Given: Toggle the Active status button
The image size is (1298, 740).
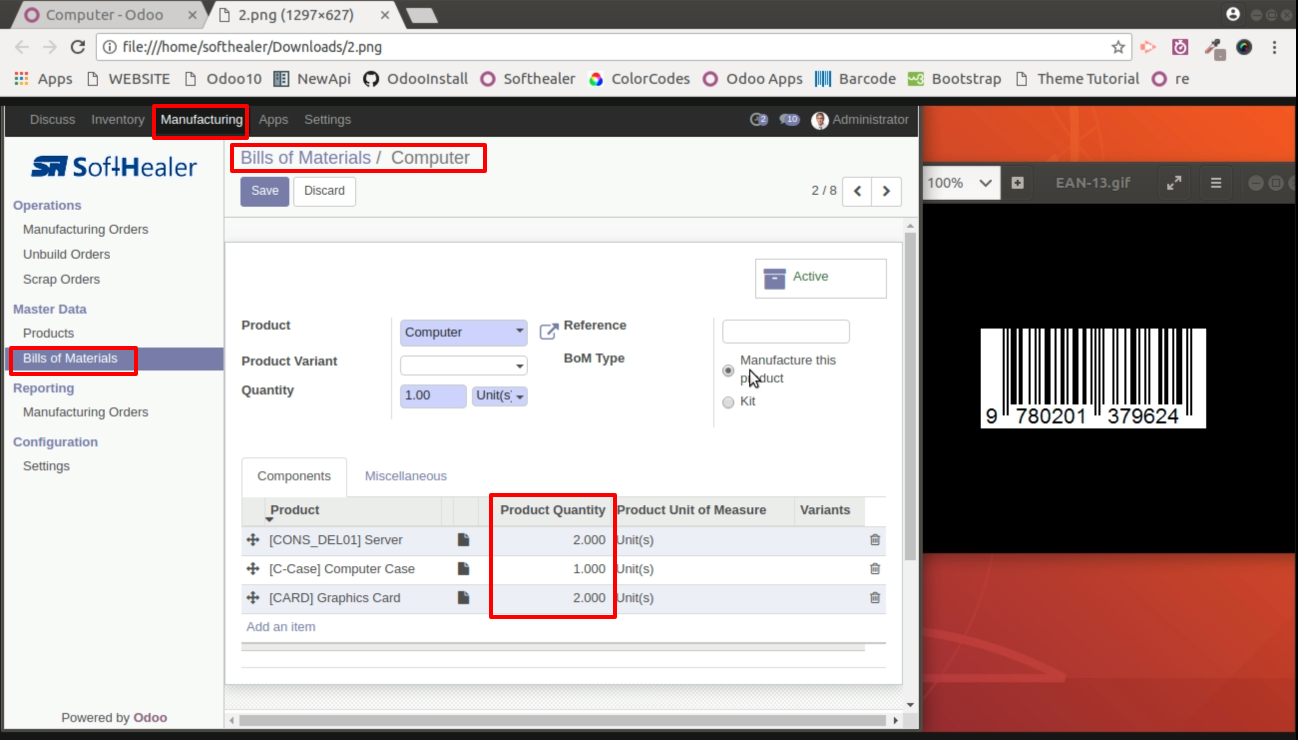Looking at the screenshot, I should [x=821, y=278].
